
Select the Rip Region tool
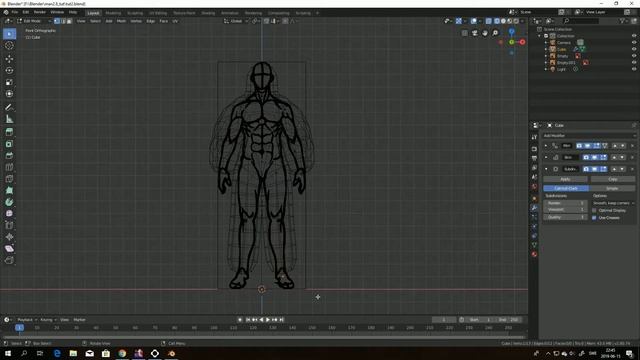[x=9, y=260]
